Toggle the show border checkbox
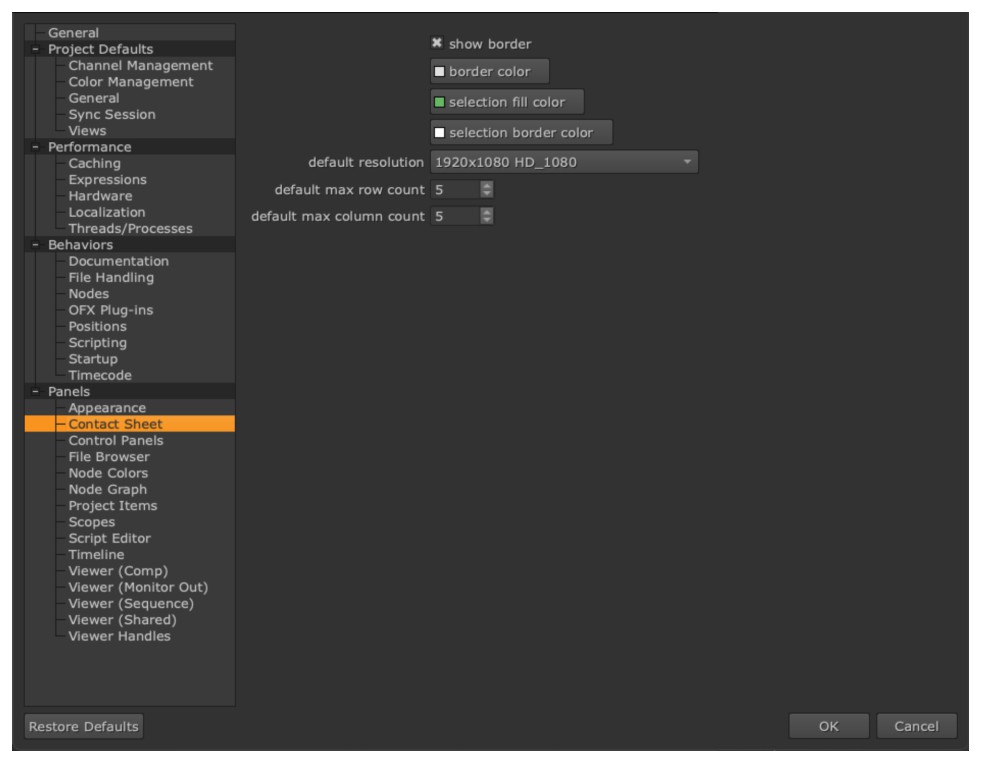 tap(437, 44)
